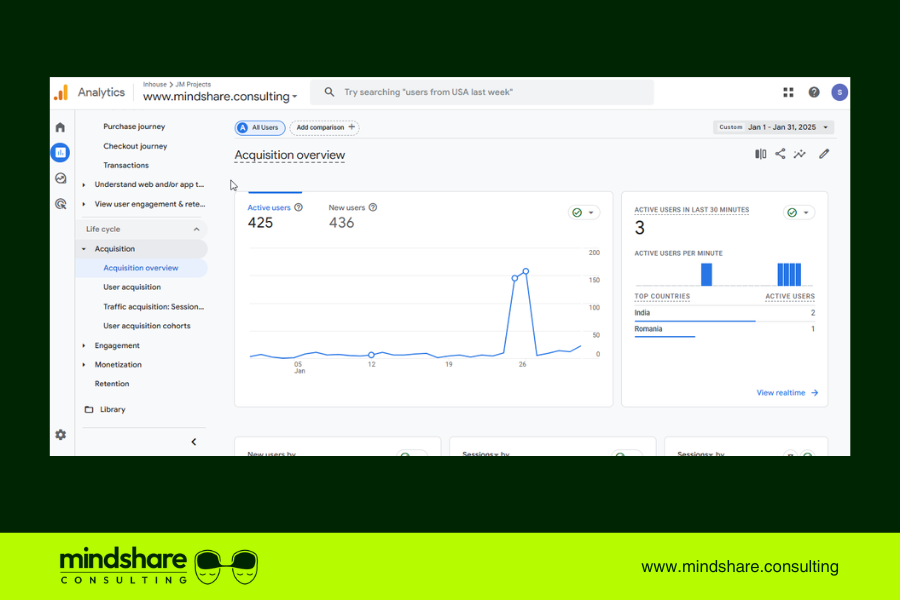Click chart data point at Jan 12
The width and height of the screenshot is (900, 600).
[371, 355]
